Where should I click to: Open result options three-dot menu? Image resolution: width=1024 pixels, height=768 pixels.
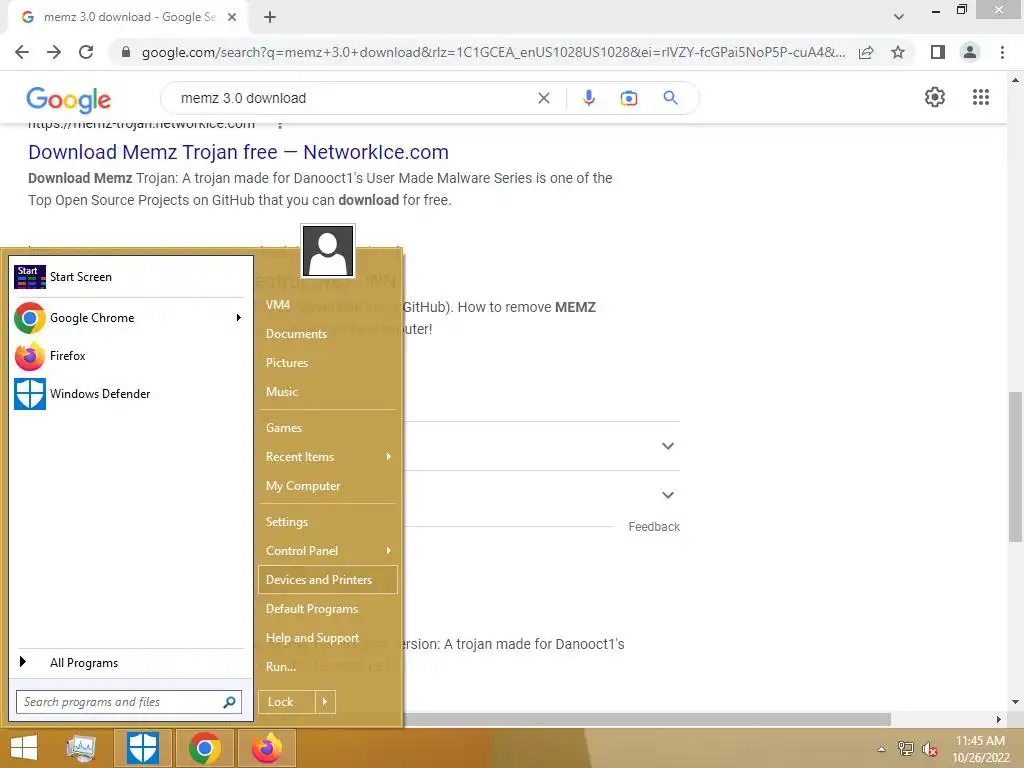click(x=280, y=125)
